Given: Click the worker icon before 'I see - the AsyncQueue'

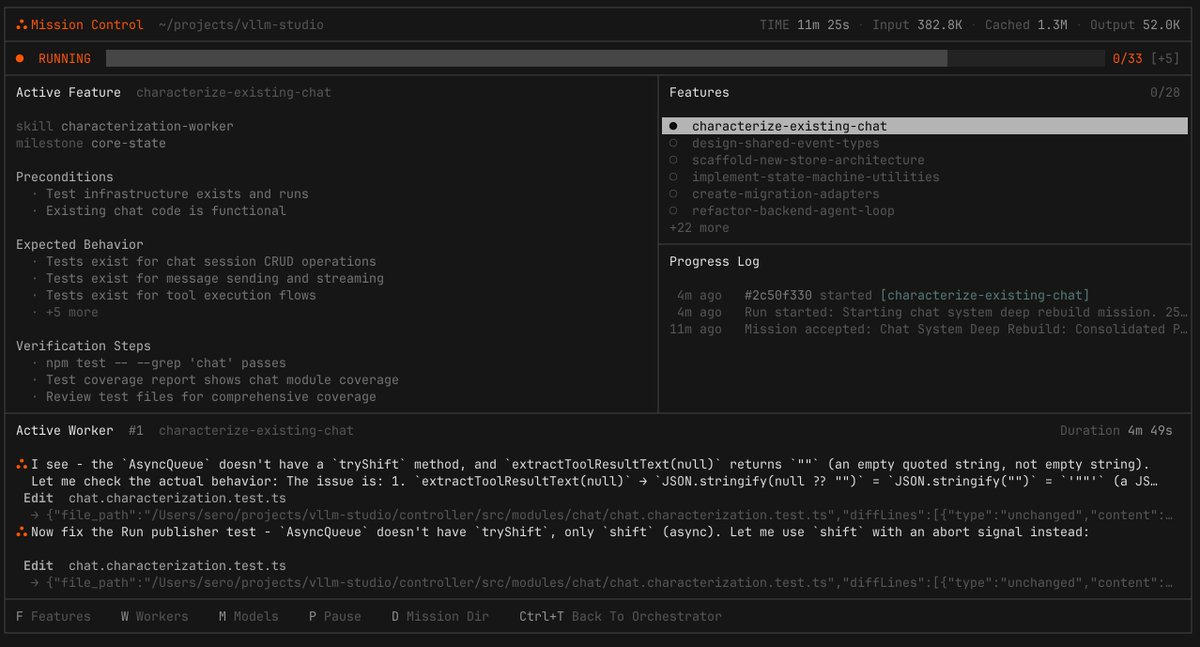Looking at the screenshot, I should pyautogui.click(x=21, y=465).
